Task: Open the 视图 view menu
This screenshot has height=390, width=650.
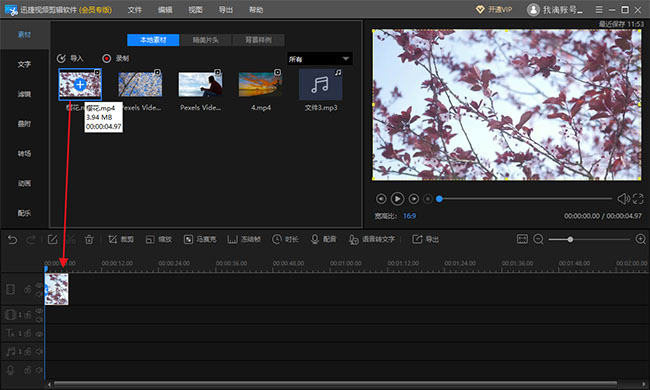Action: (x=195, y=10)
